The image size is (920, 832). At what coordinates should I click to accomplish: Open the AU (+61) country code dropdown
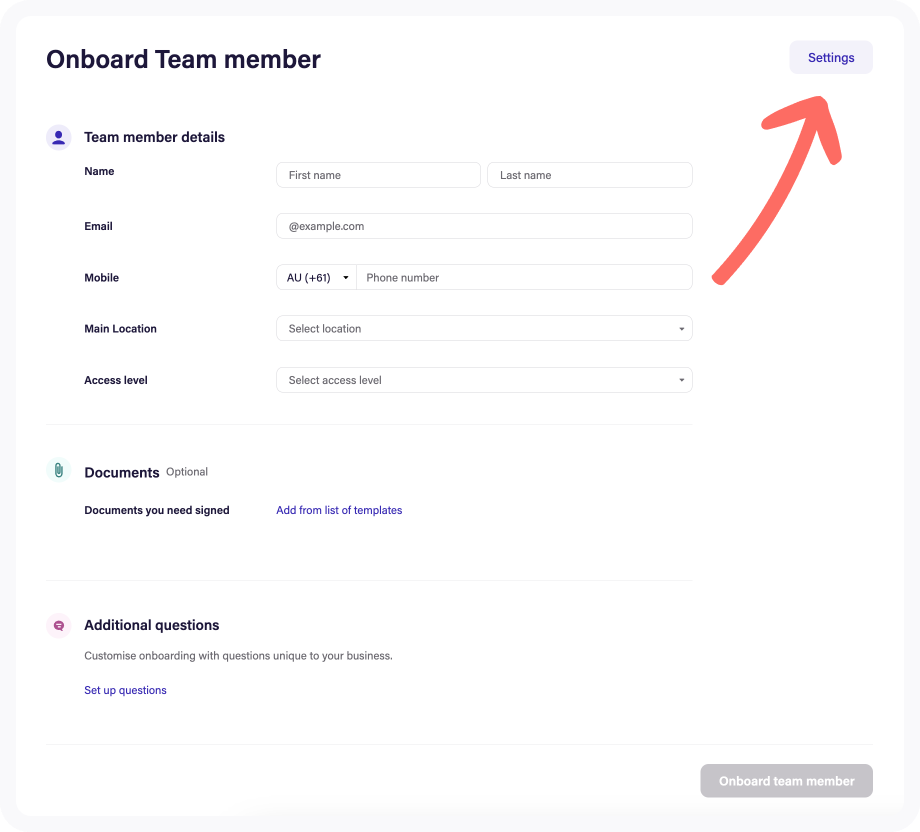(x=317, y=278)
